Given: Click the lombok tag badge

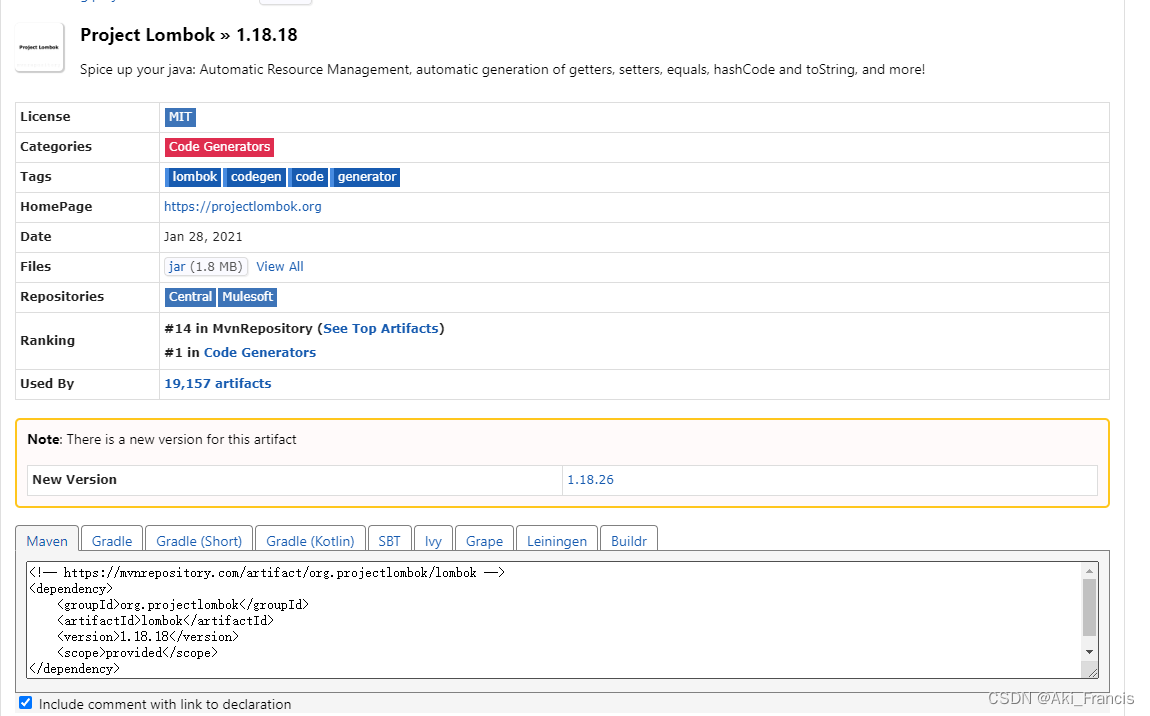Looking at the screenshot, I should 193,177.
